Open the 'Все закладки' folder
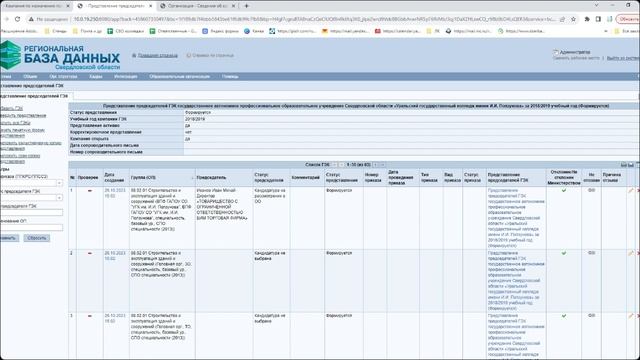This screenshot has height=360, width=640. 627,31
